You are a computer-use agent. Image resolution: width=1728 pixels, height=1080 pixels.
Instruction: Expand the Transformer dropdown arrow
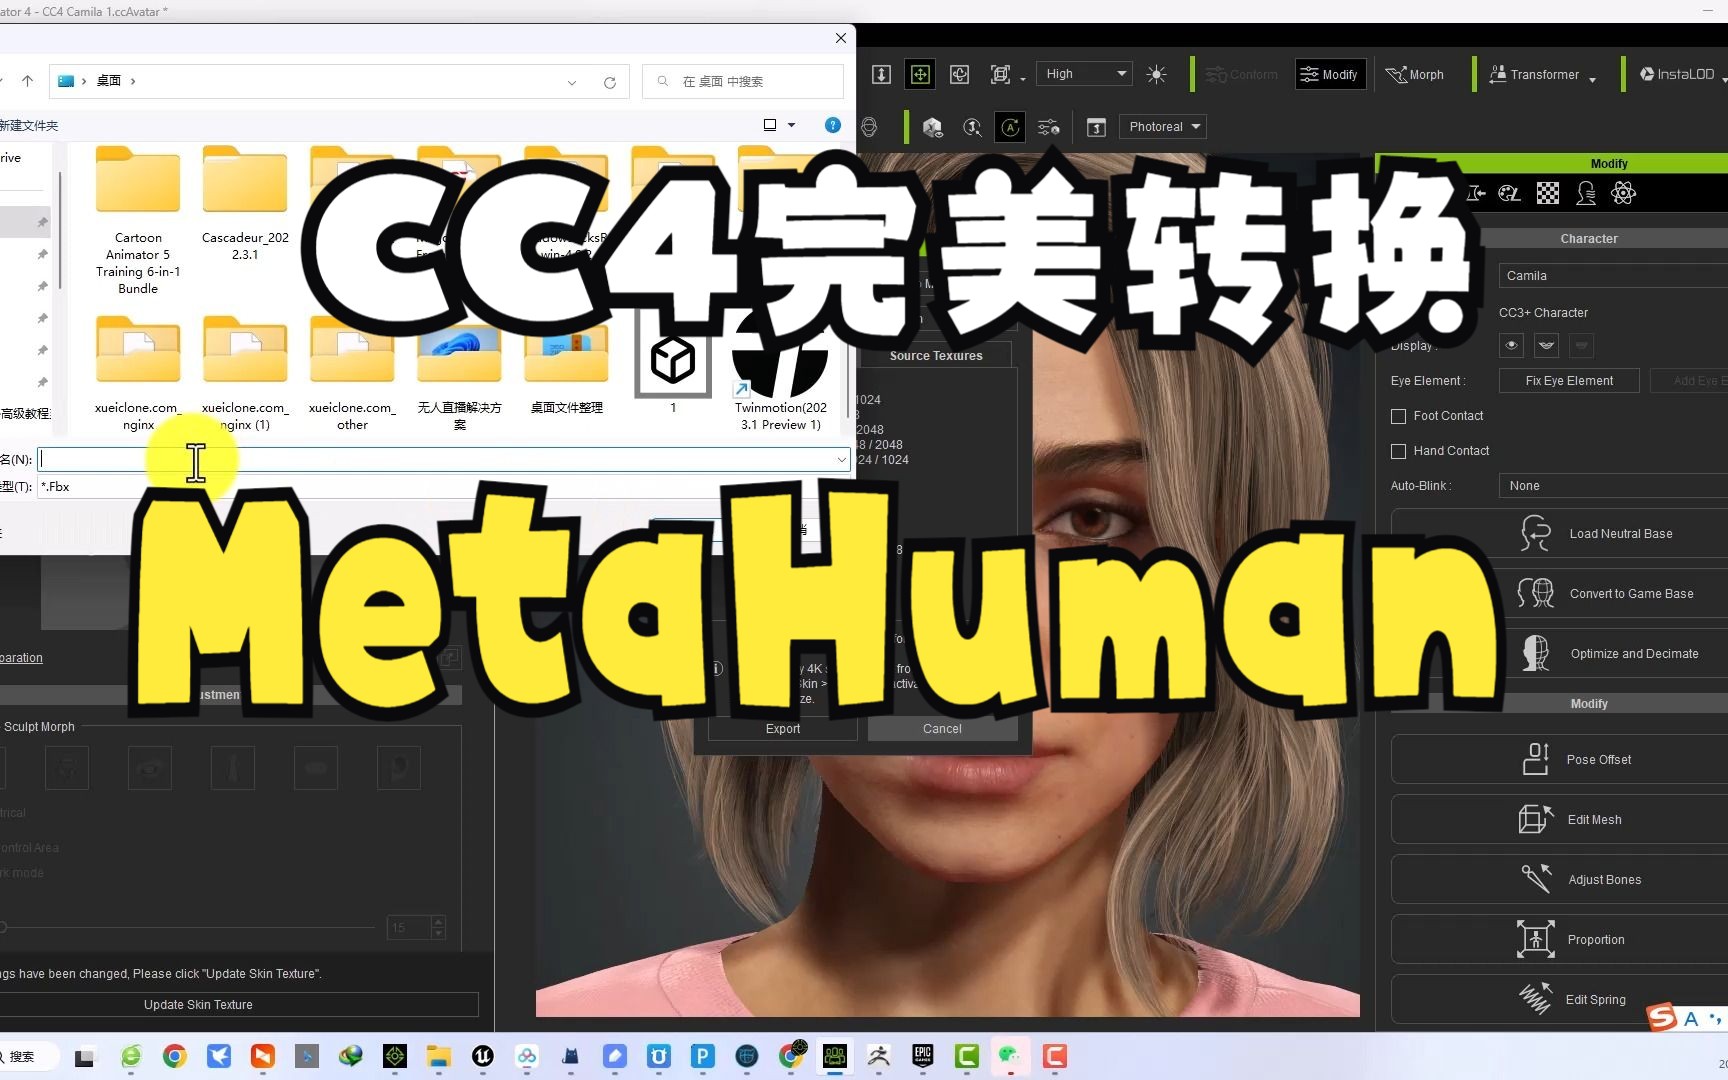pos(1592,78)
